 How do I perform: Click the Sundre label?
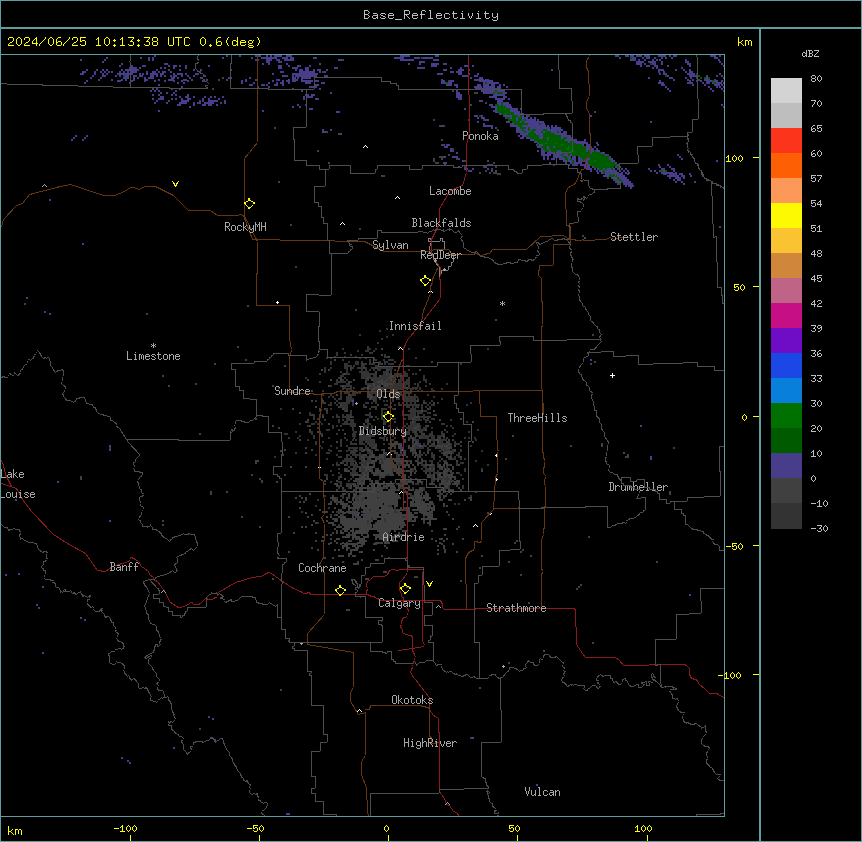(292, 391)
